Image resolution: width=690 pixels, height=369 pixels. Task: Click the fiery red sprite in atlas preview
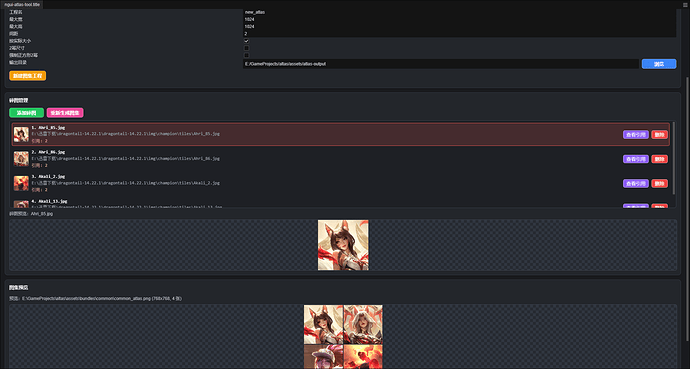363,357
